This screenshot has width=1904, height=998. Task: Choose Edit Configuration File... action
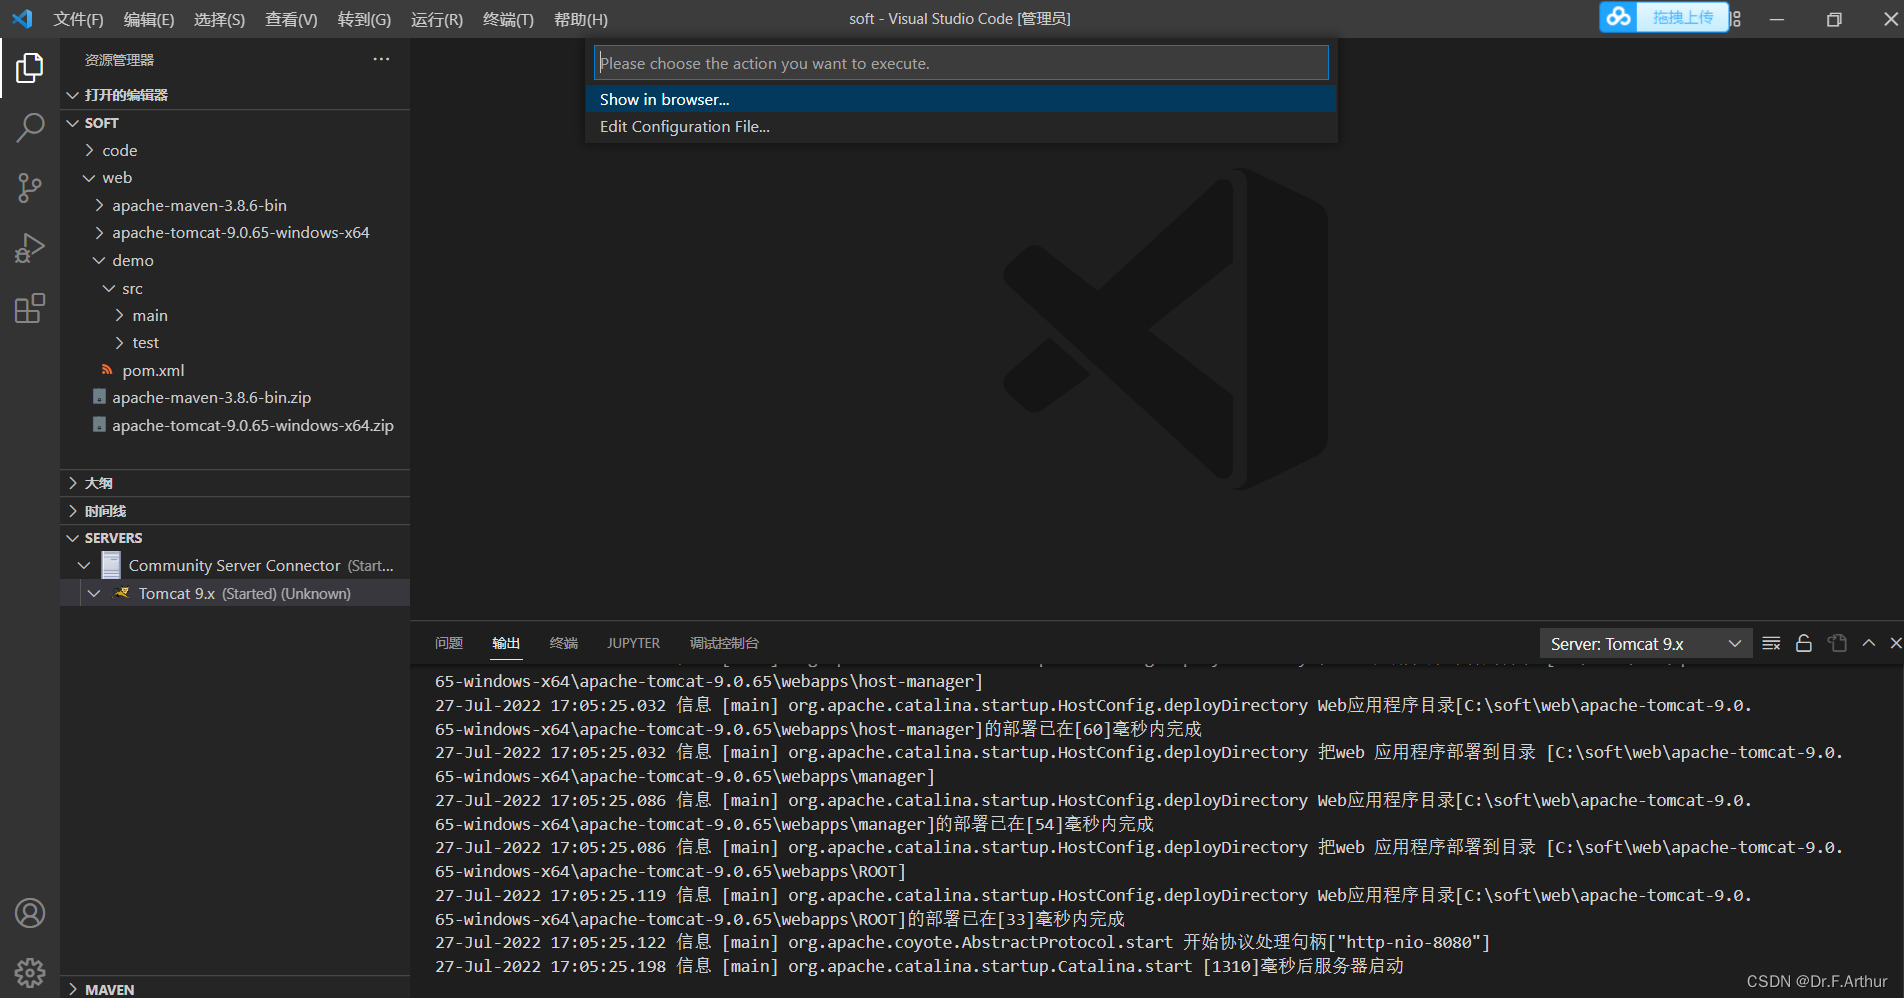coord(961,126)
